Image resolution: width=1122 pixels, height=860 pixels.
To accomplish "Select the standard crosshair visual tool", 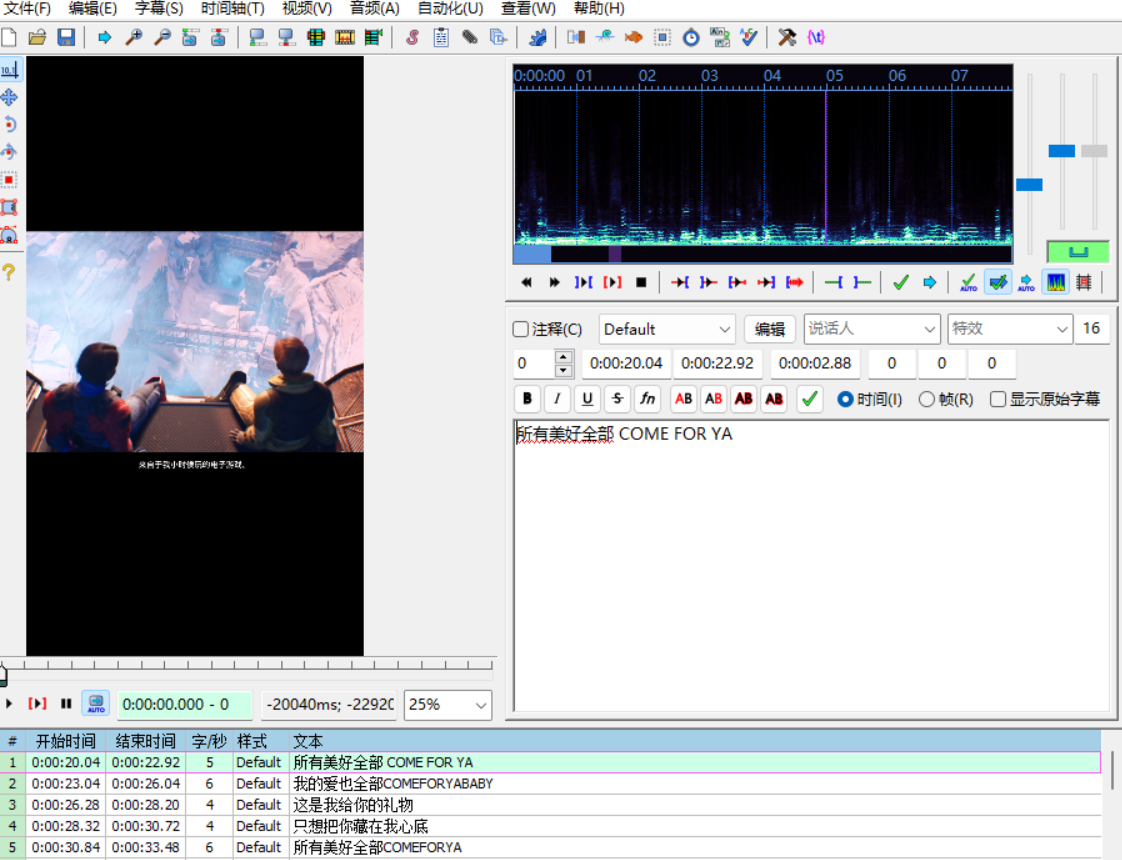I will (x=10, y=70).
